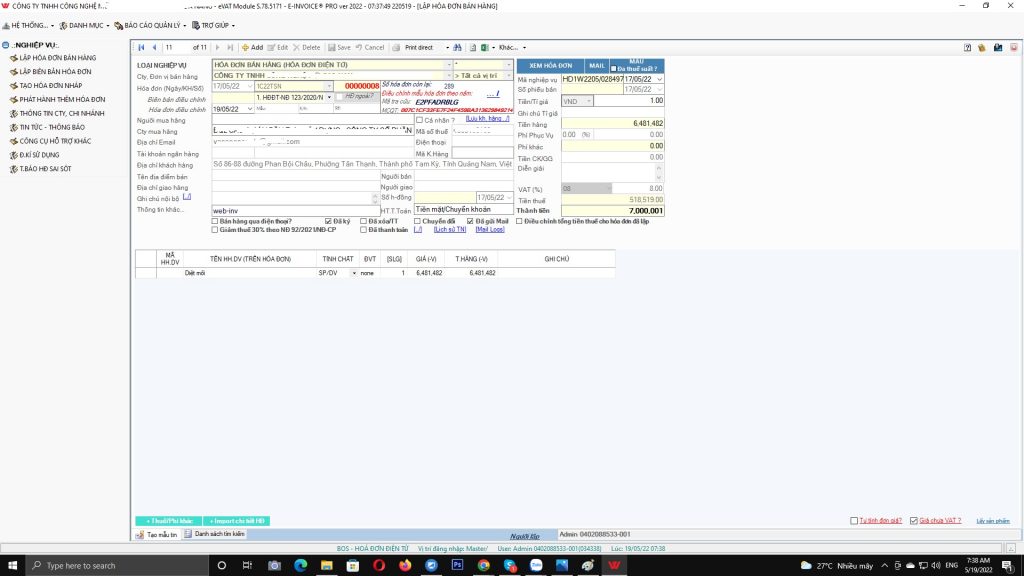1024x576 pixels.
Task: Open the Opera icon in the taskbar
Action: [x=379, y=565]
